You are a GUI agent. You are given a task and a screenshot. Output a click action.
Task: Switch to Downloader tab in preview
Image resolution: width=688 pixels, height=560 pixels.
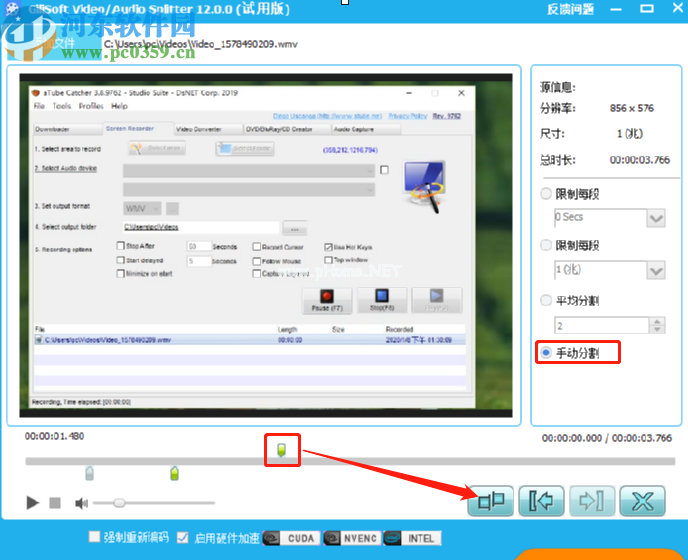click(x=68, y=129)
